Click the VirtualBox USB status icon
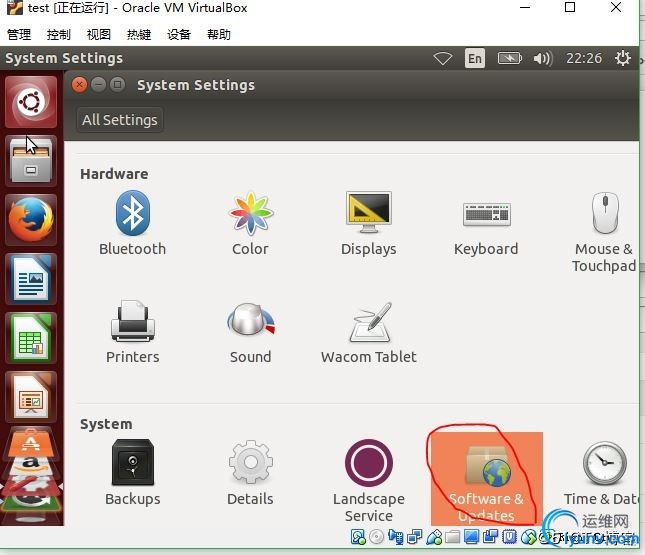Image resolution: width=645 pixels, height=555 pixels. [x=434, y=536]
